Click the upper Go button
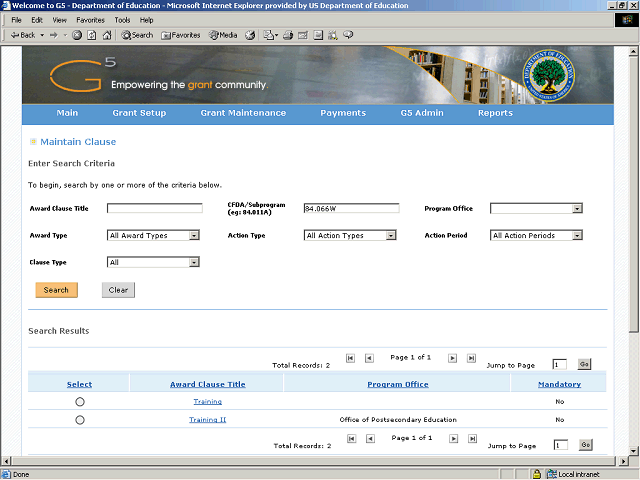640x480 pixels. tap(584, 364)
